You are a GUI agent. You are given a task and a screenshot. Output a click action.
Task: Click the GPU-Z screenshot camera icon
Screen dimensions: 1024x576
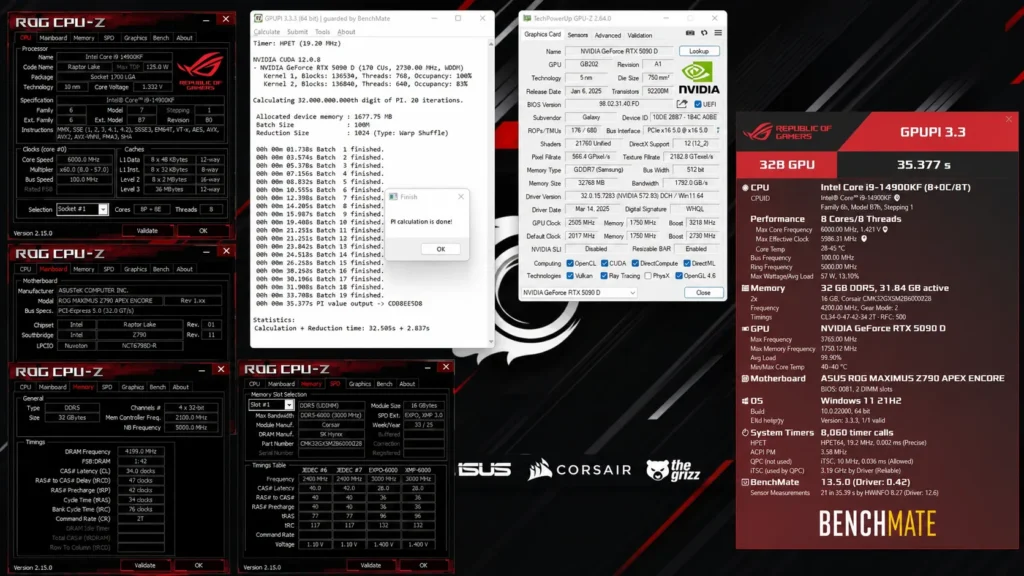click(x=690, y=33)
